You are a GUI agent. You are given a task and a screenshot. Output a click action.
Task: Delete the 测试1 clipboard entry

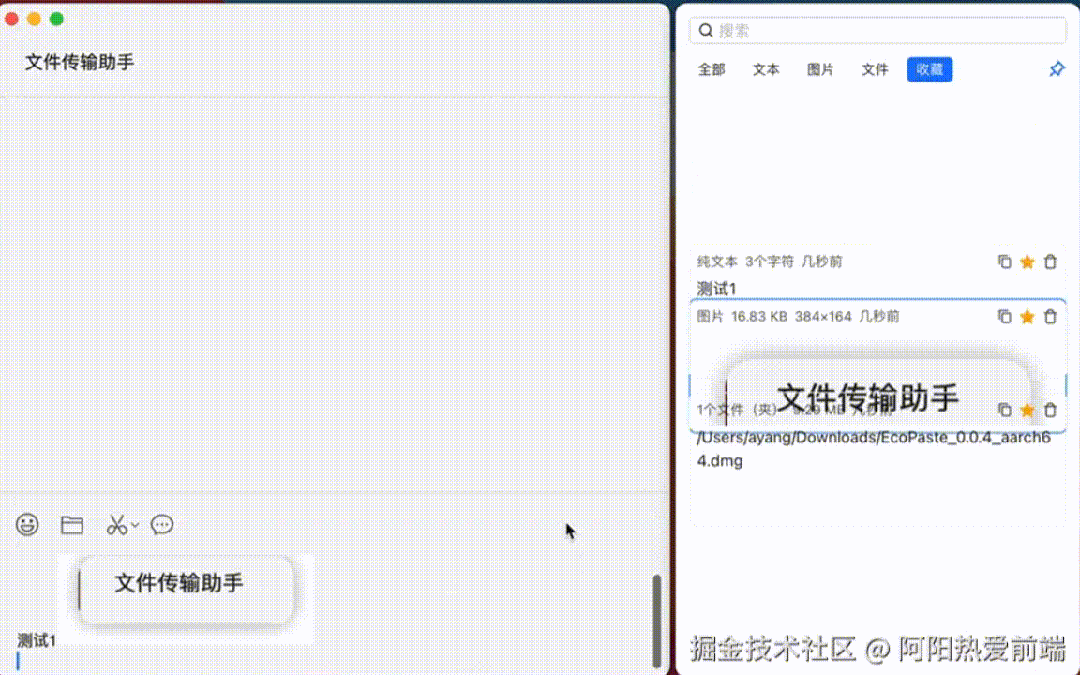[x=1050, y=262]
